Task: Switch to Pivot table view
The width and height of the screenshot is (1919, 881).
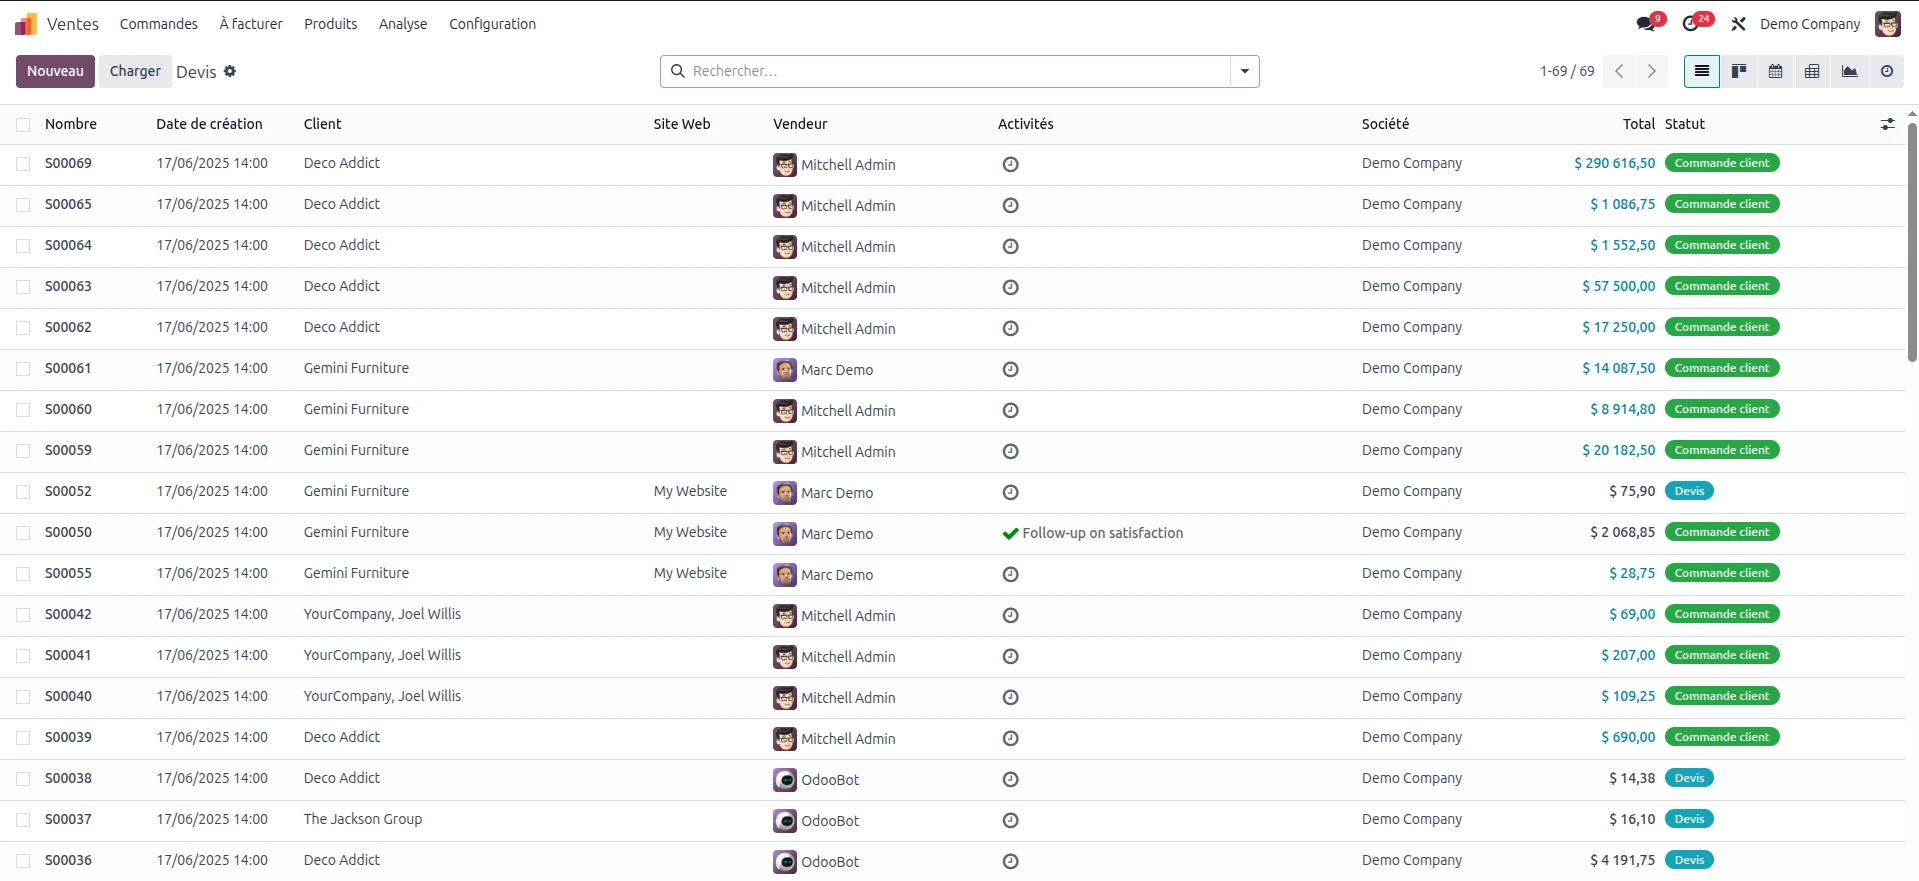Action: pos(1812,71)
